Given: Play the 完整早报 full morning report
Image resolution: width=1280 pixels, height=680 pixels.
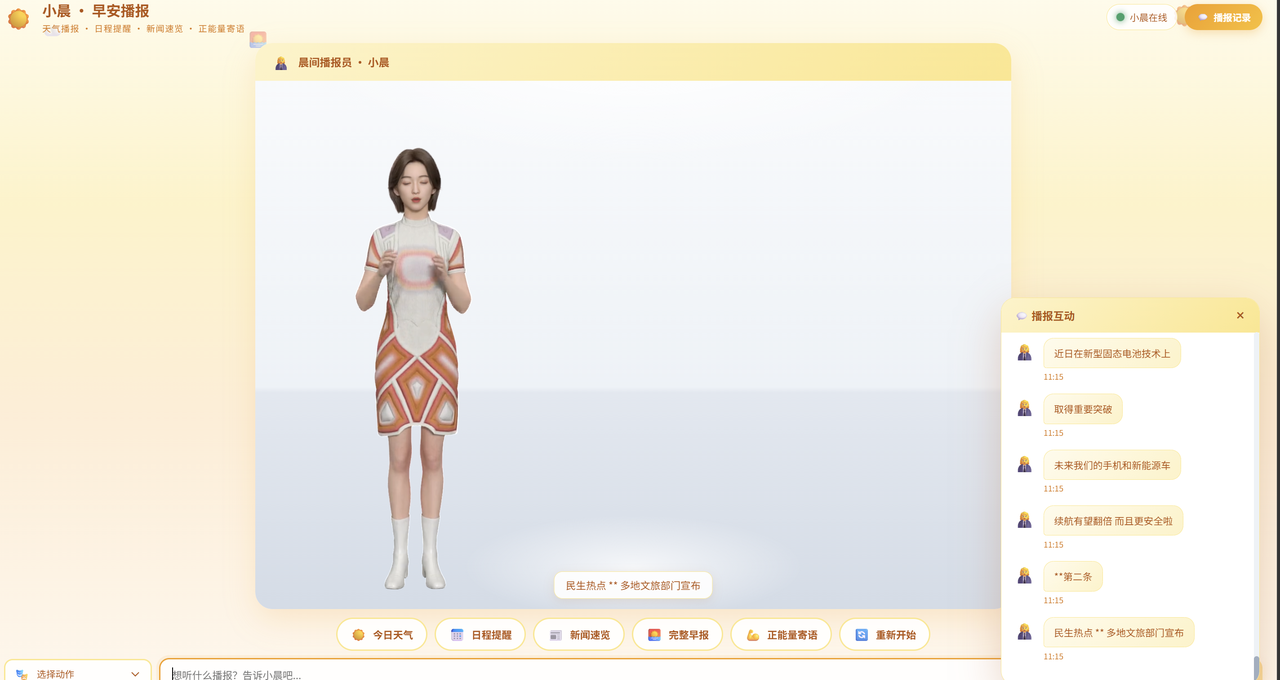Looking at the screenshot, I should [677, 635].
